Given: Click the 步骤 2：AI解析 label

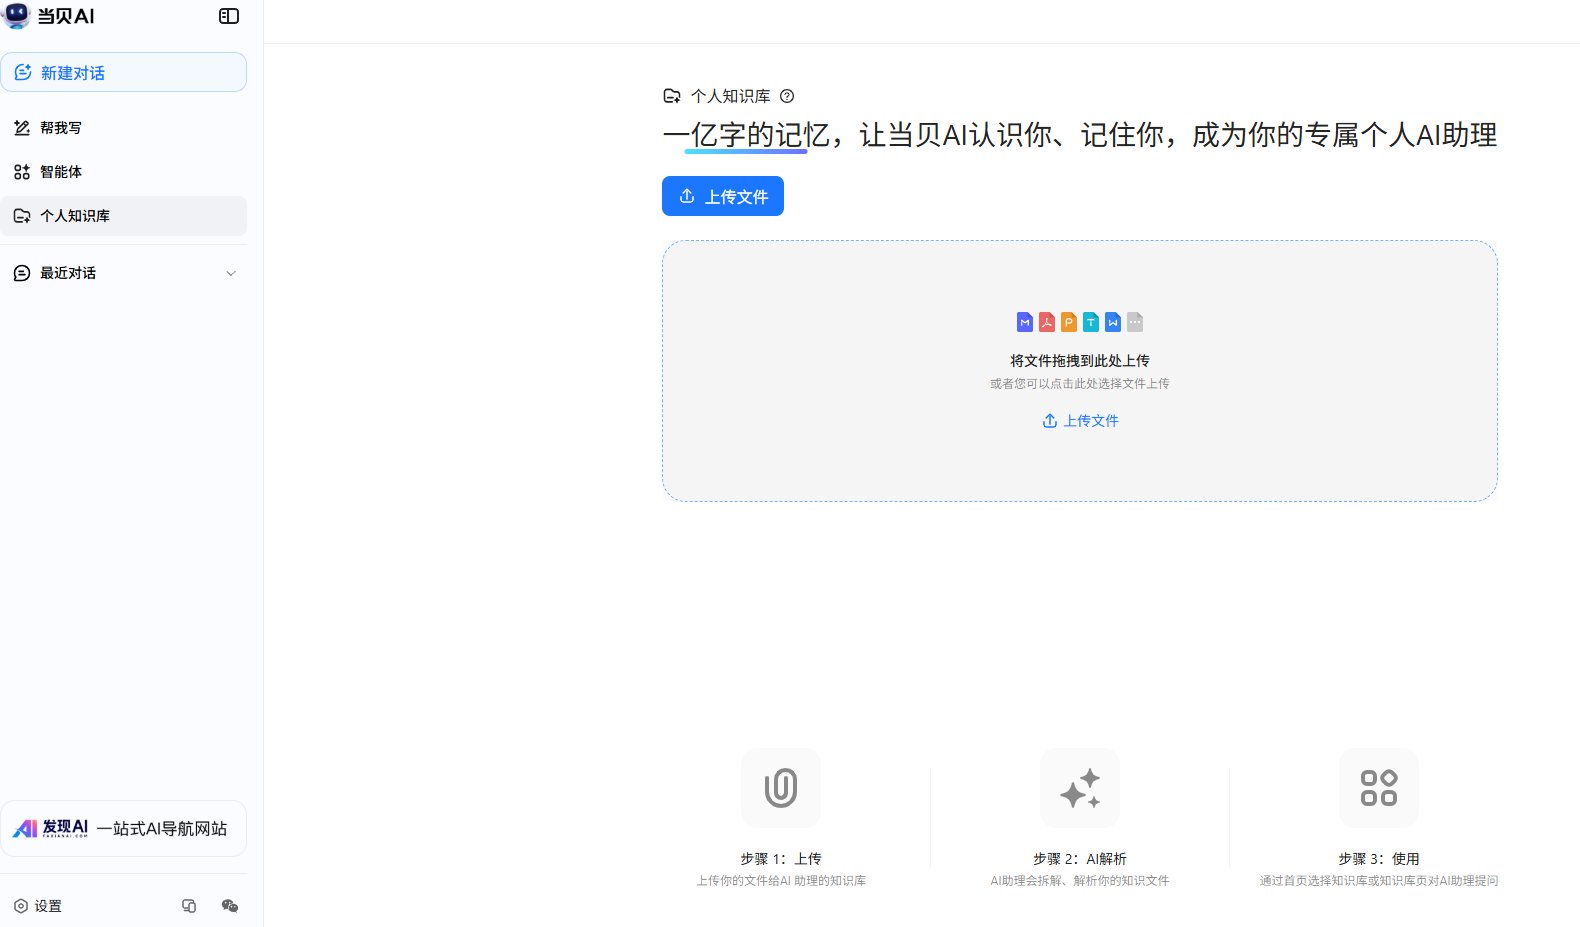Looking at the screenshot, I should [1080, 859].
